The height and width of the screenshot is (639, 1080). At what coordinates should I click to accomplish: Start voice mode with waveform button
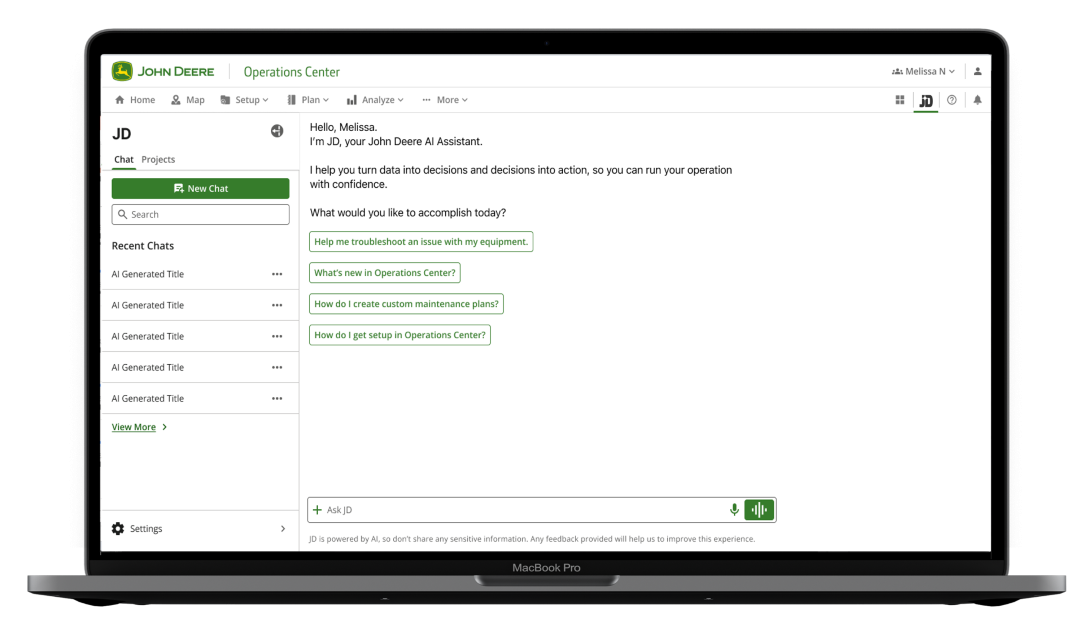[x=759, y=510]
